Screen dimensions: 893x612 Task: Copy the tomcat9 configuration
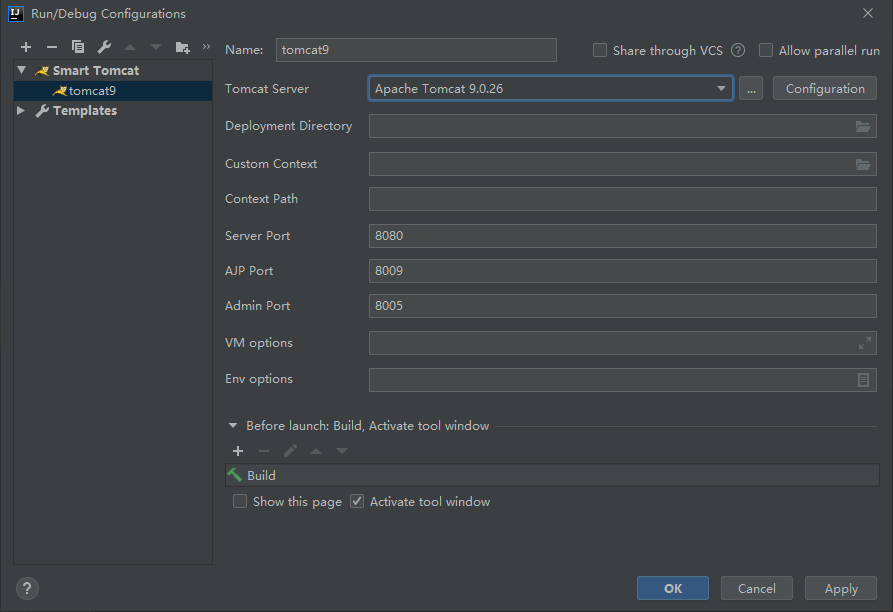(x=77, y=46)
